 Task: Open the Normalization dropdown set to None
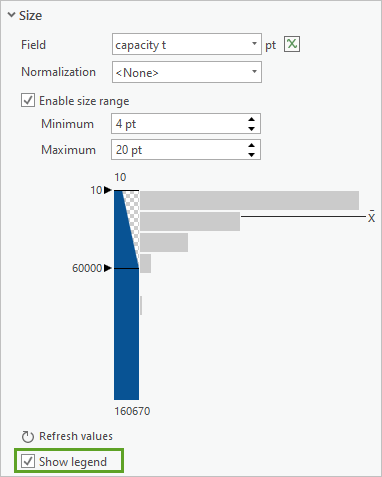tap(187, 72)
